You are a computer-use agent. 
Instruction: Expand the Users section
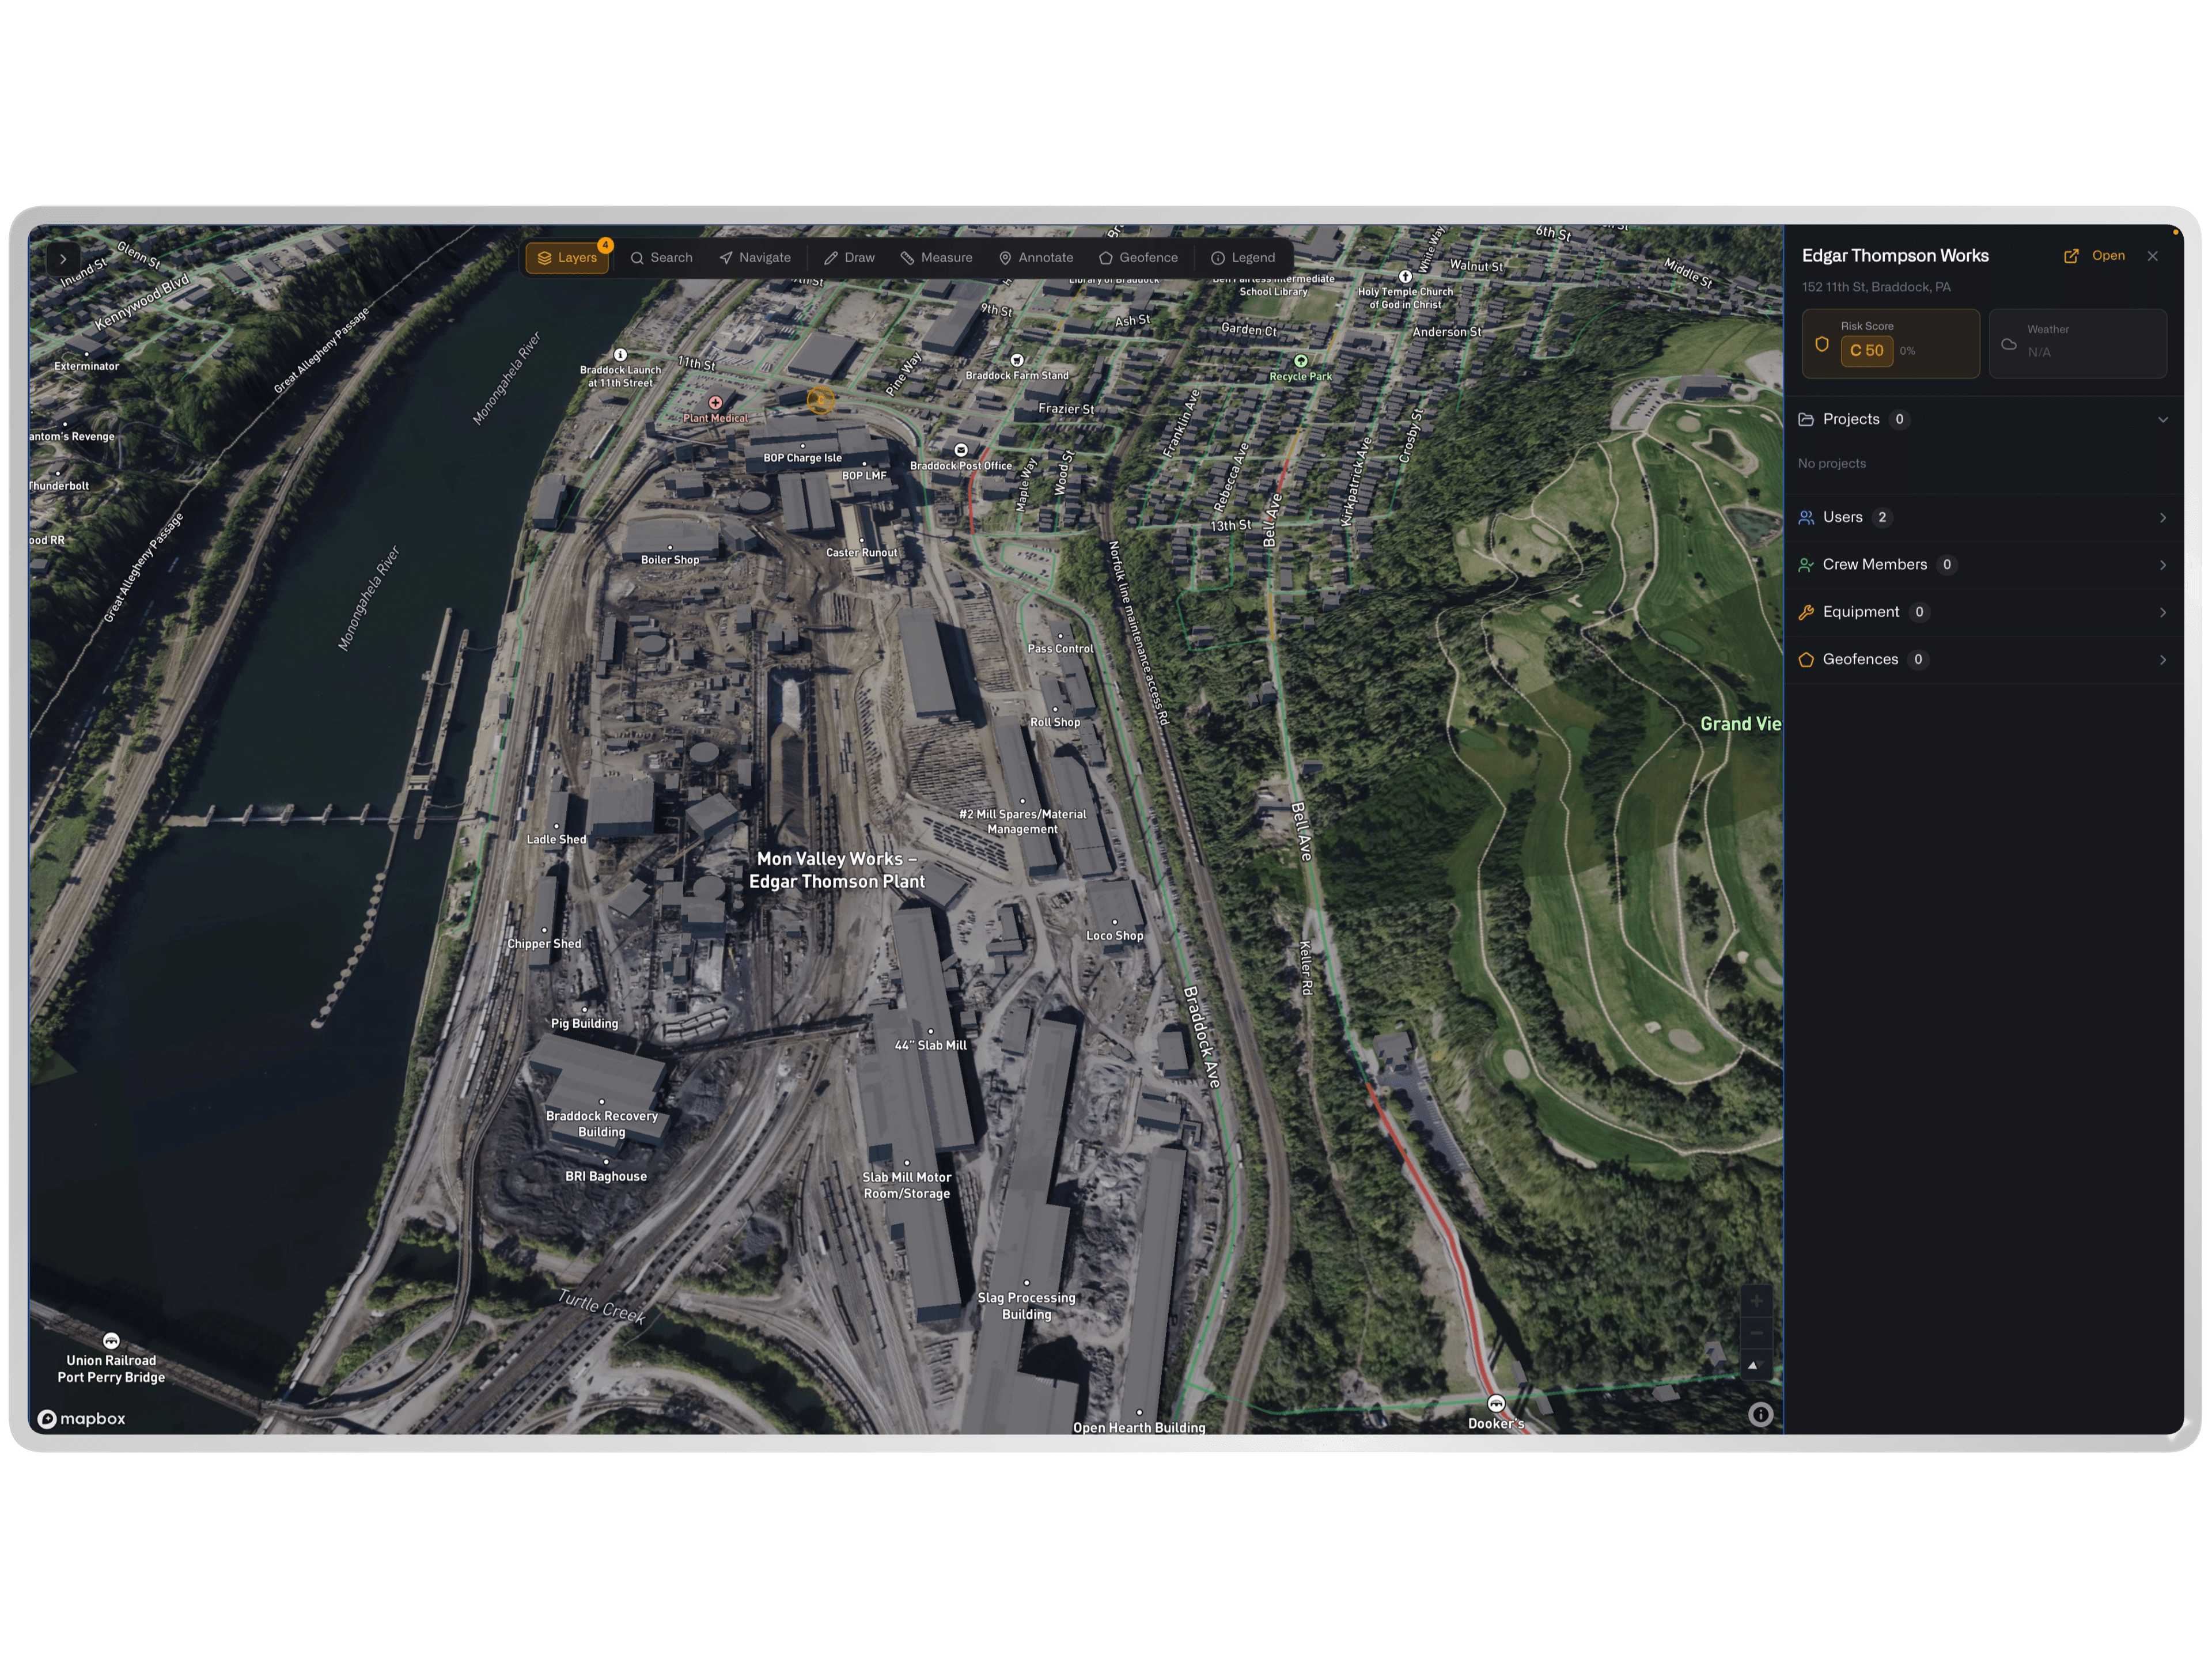click(1983, 518)
